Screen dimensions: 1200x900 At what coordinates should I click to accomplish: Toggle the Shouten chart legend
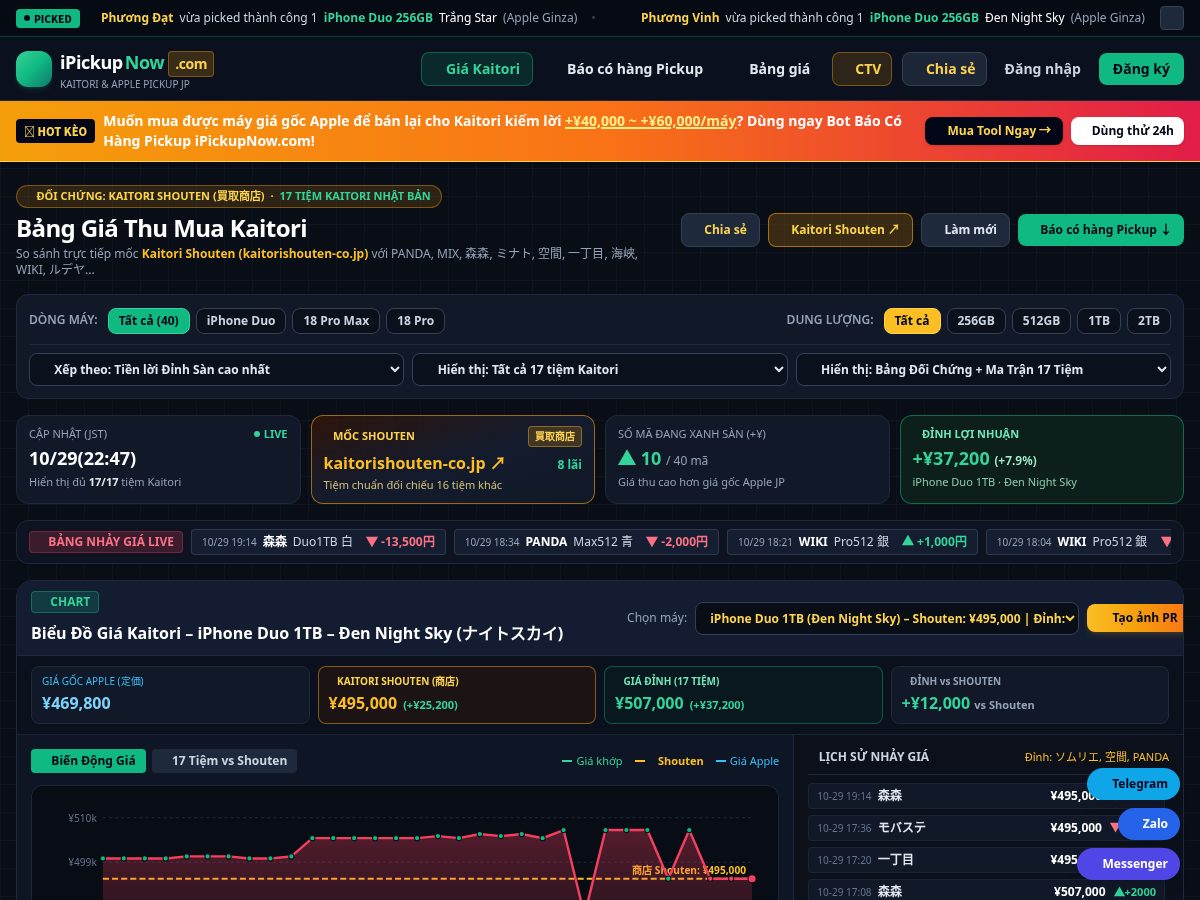coord(669,761)
